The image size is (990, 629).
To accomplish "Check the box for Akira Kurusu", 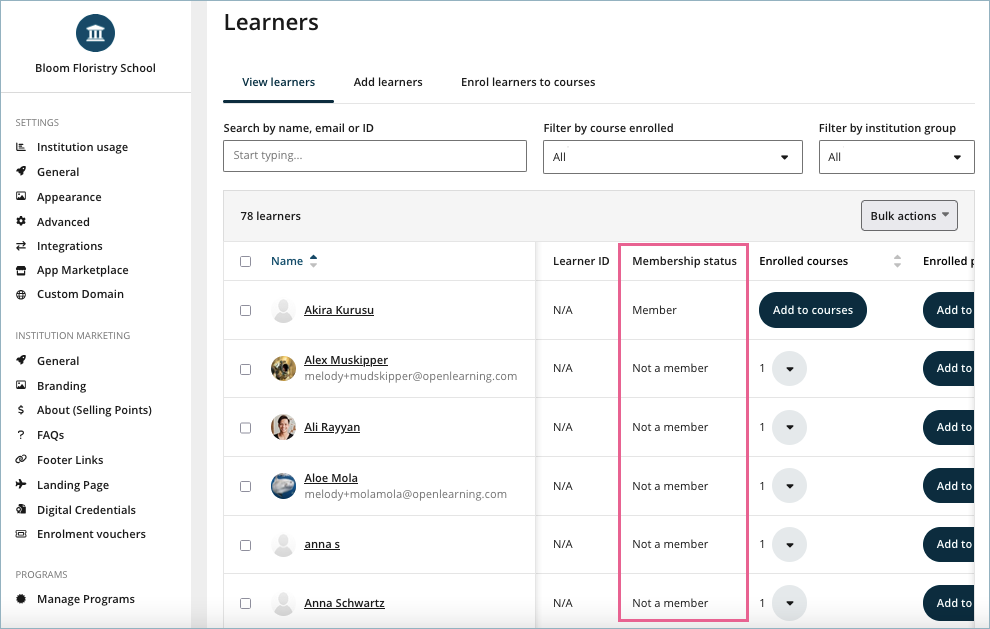I will 246,310.
